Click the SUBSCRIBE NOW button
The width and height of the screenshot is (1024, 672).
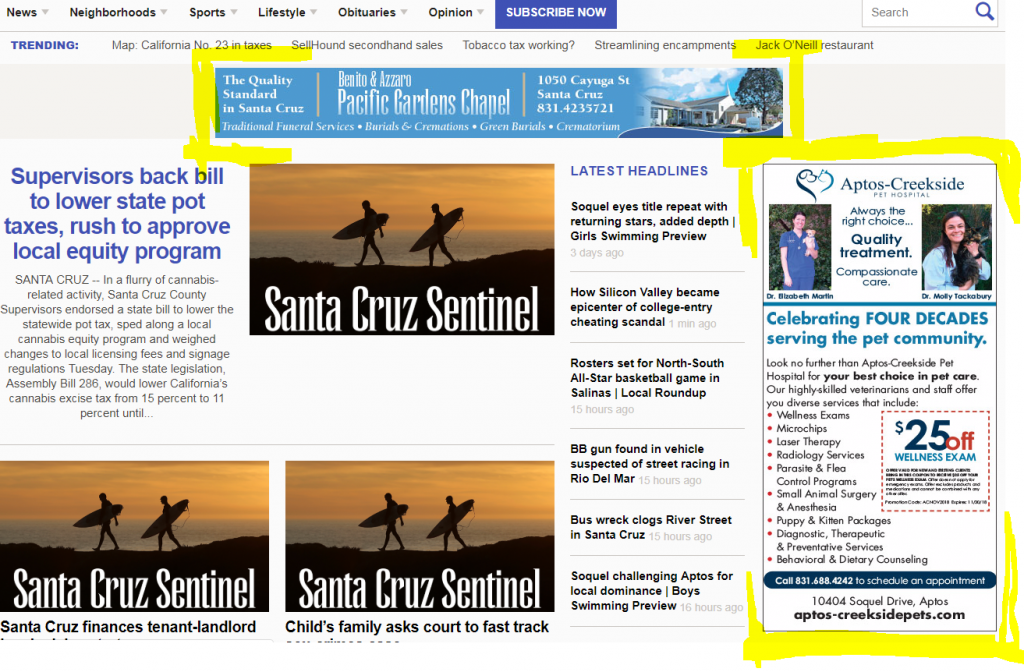555,14
